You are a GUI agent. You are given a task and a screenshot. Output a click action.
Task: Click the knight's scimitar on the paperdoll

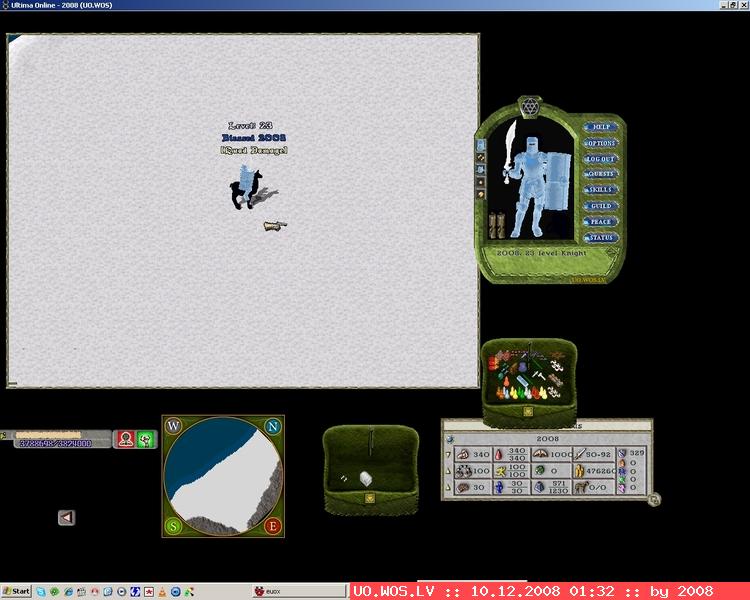click(510, 148)
